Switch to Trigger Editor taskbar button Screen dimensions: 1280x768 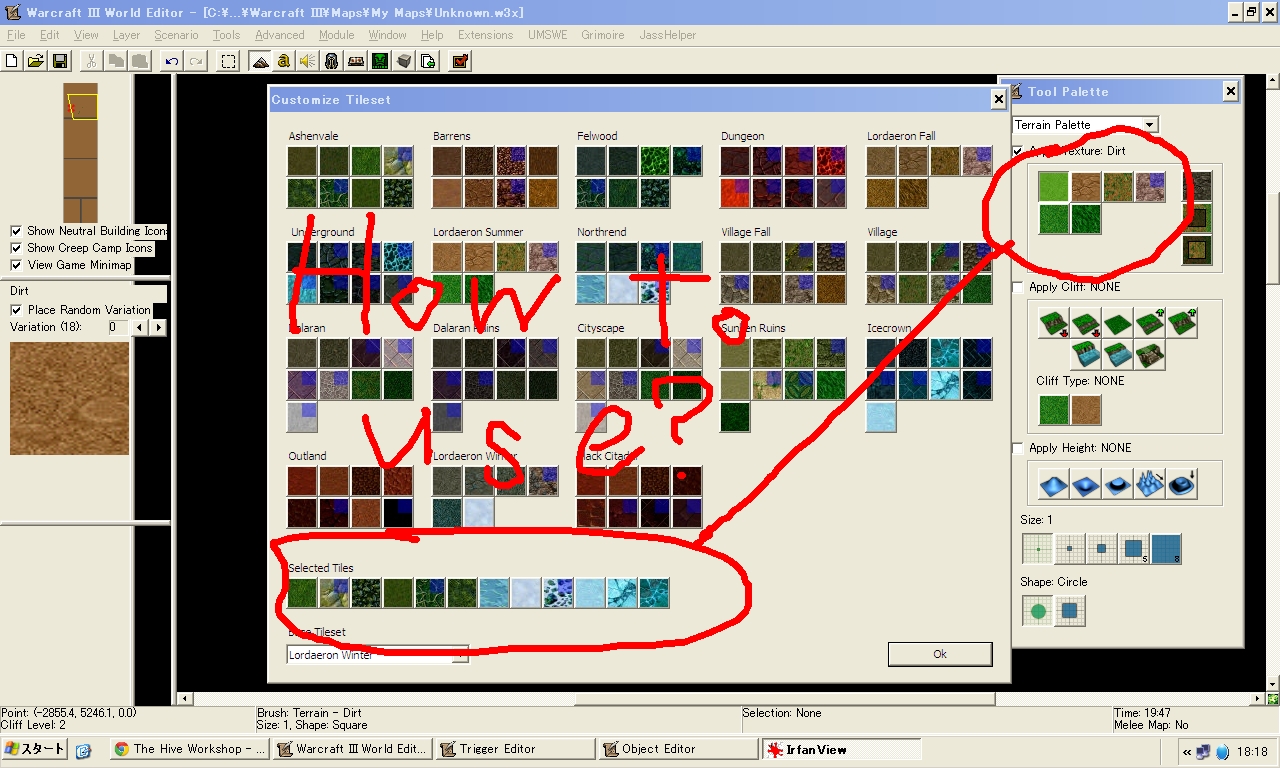[514, 748]
